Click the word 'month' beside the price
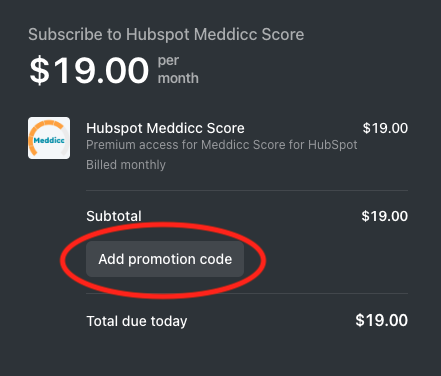The image size is (441, 376). [x=178, y=78]
